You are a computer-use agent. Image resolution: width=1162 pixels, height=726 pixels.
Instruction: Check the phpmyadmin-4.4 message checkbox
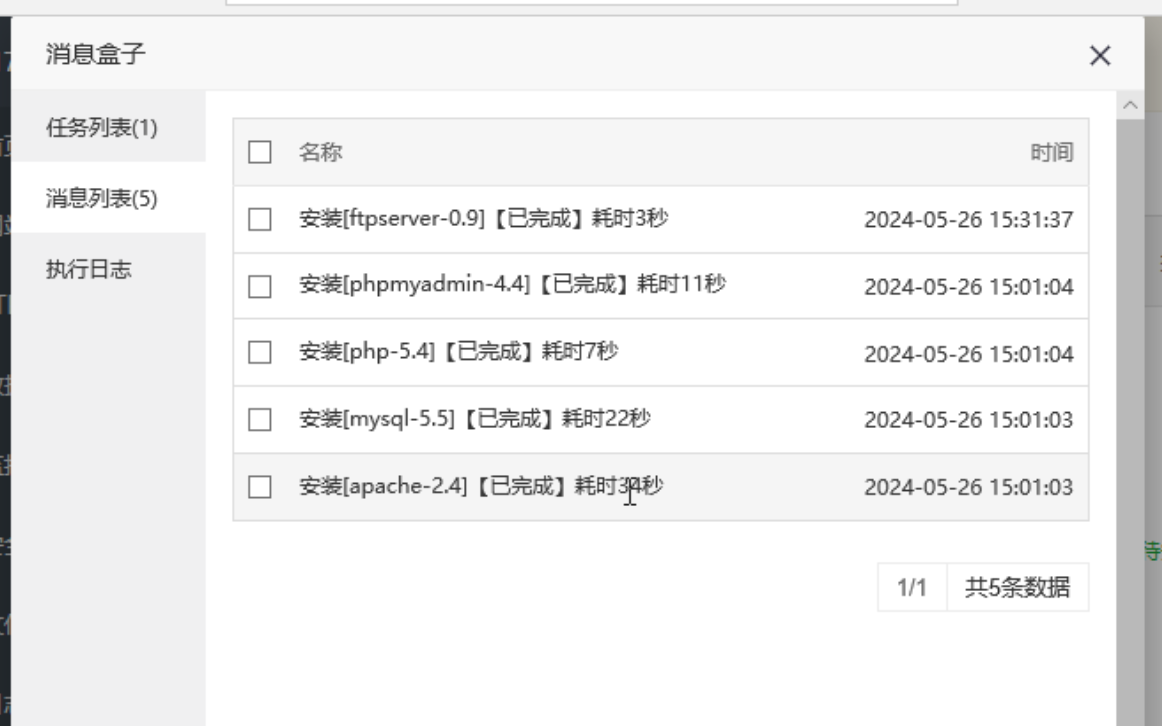click(x=259, y=286)
